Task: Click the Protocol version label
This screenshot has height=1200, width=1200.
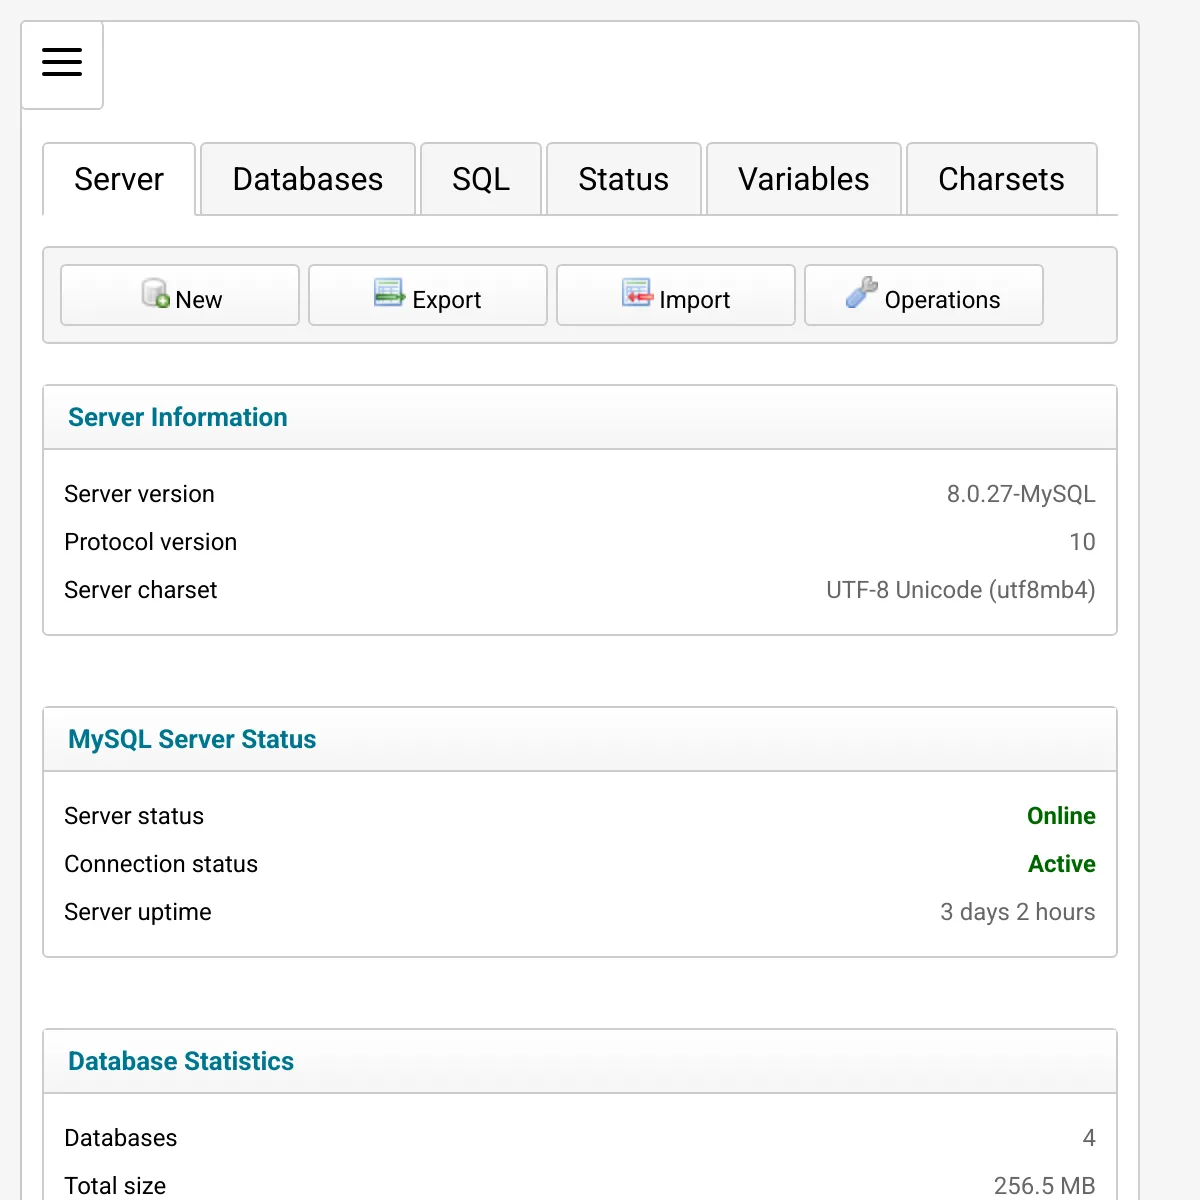Action: pyautogui.click(x=151, y=542)
